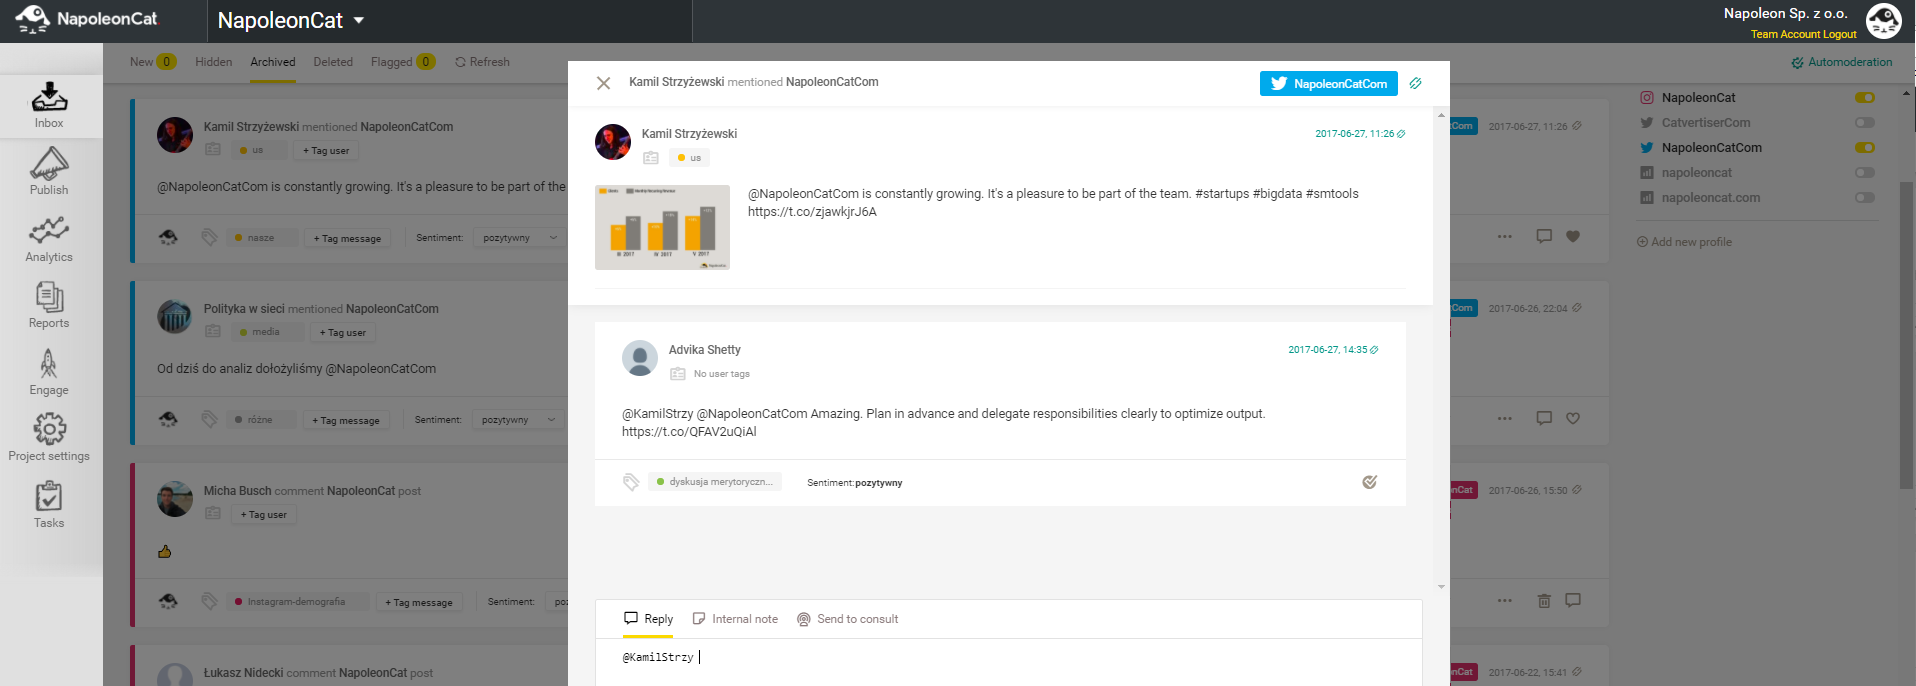This screenshot has height=686, width=1916.
Task: Click the Logout link
Action: (x=1839, y=34)
